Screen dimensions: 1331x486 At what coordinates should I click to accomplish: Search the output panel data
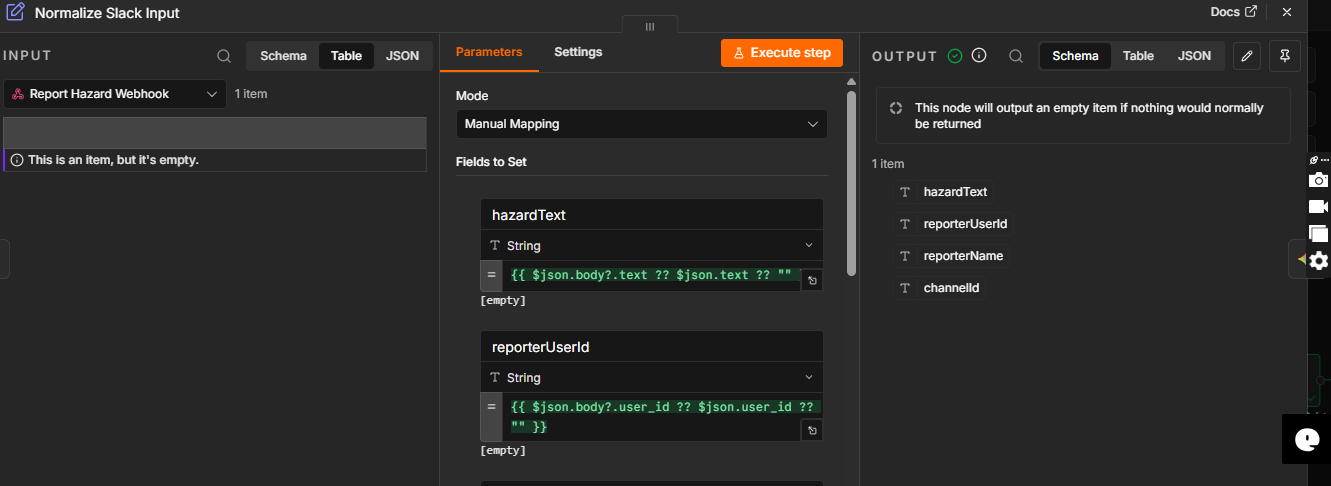click(x=1015, y=56)
